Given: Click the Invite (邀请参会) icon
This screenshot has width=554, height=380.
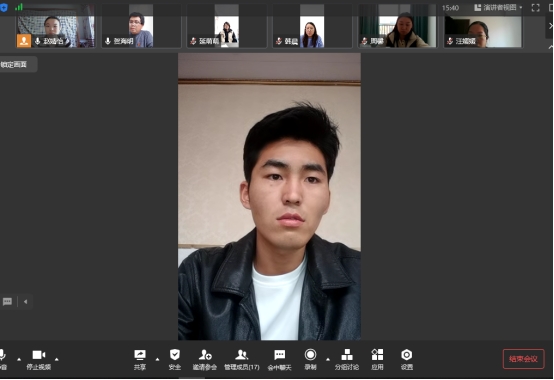Looking at the screenshot, I should coord(205,355).
